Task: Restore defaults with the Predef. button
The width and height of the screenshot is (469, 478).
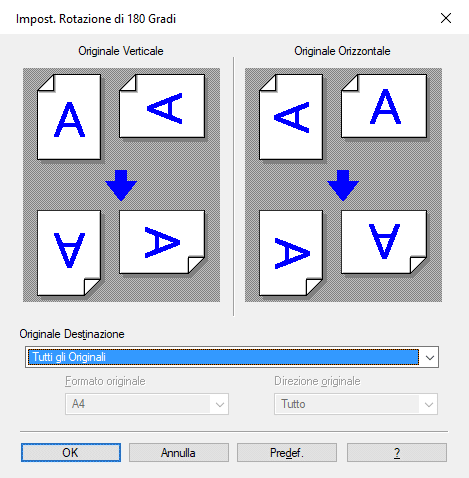Action: [287, 453]
